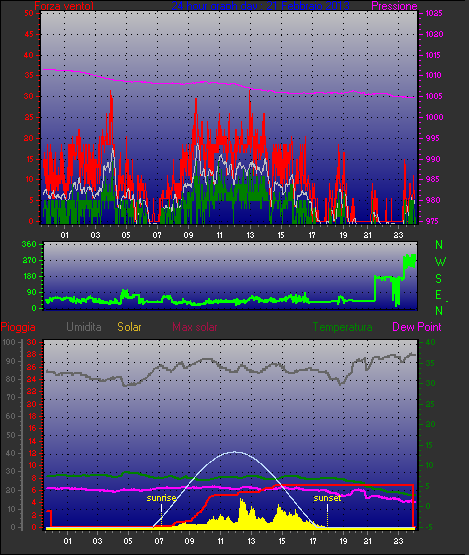Click the 23 hour tick on bottom graph
469x555 pixels.
pos(399,541)
